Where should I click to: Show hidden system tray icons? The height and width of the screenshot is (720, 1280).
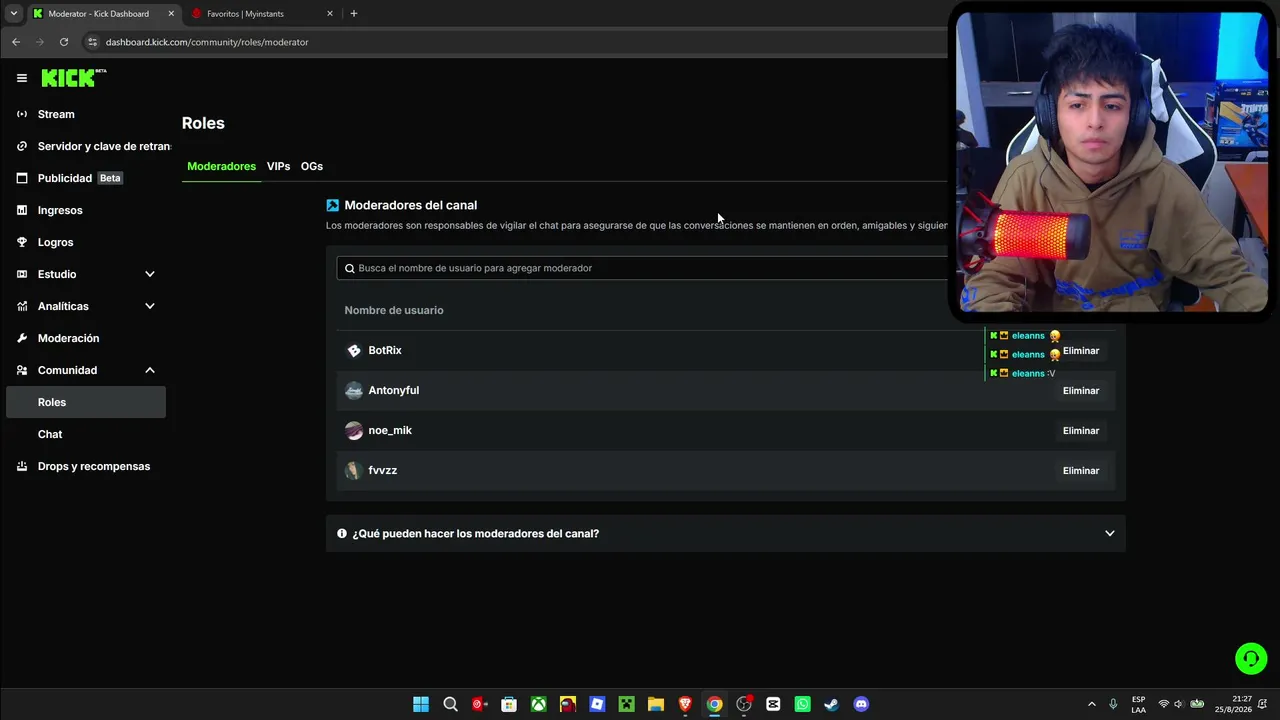click(x=1091, y=704)
